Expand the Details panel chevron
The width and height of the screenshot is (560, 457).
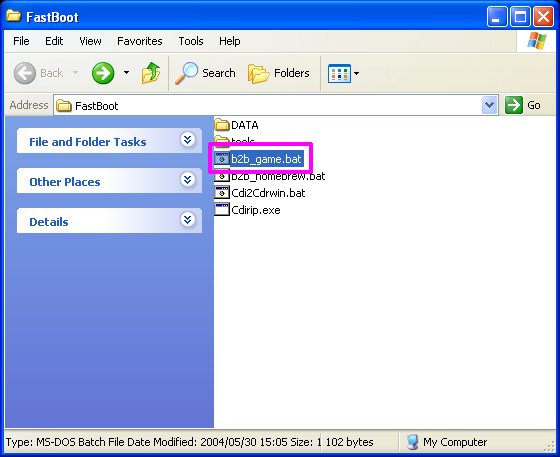pyautogui.click(x=188, y=220)
